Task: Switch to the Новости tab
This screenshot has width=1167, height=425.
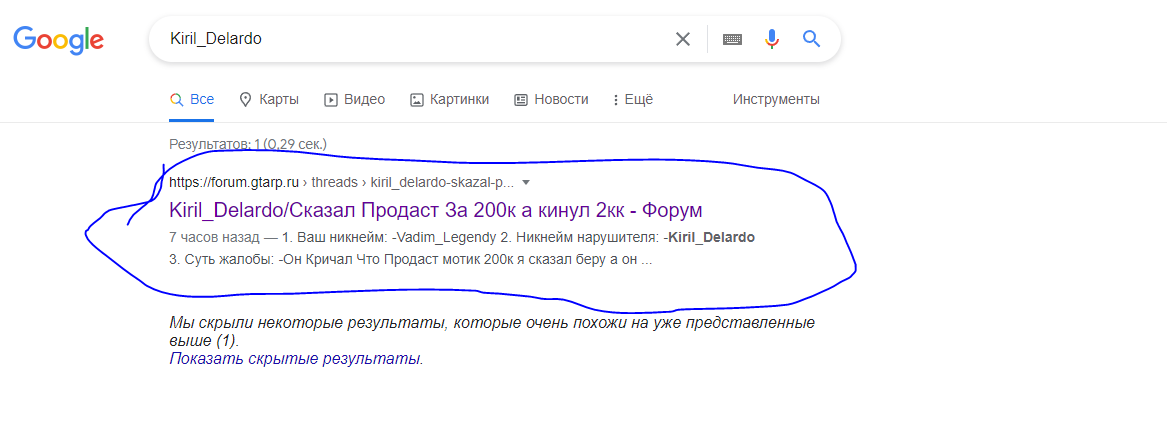Action: [551, 99]
